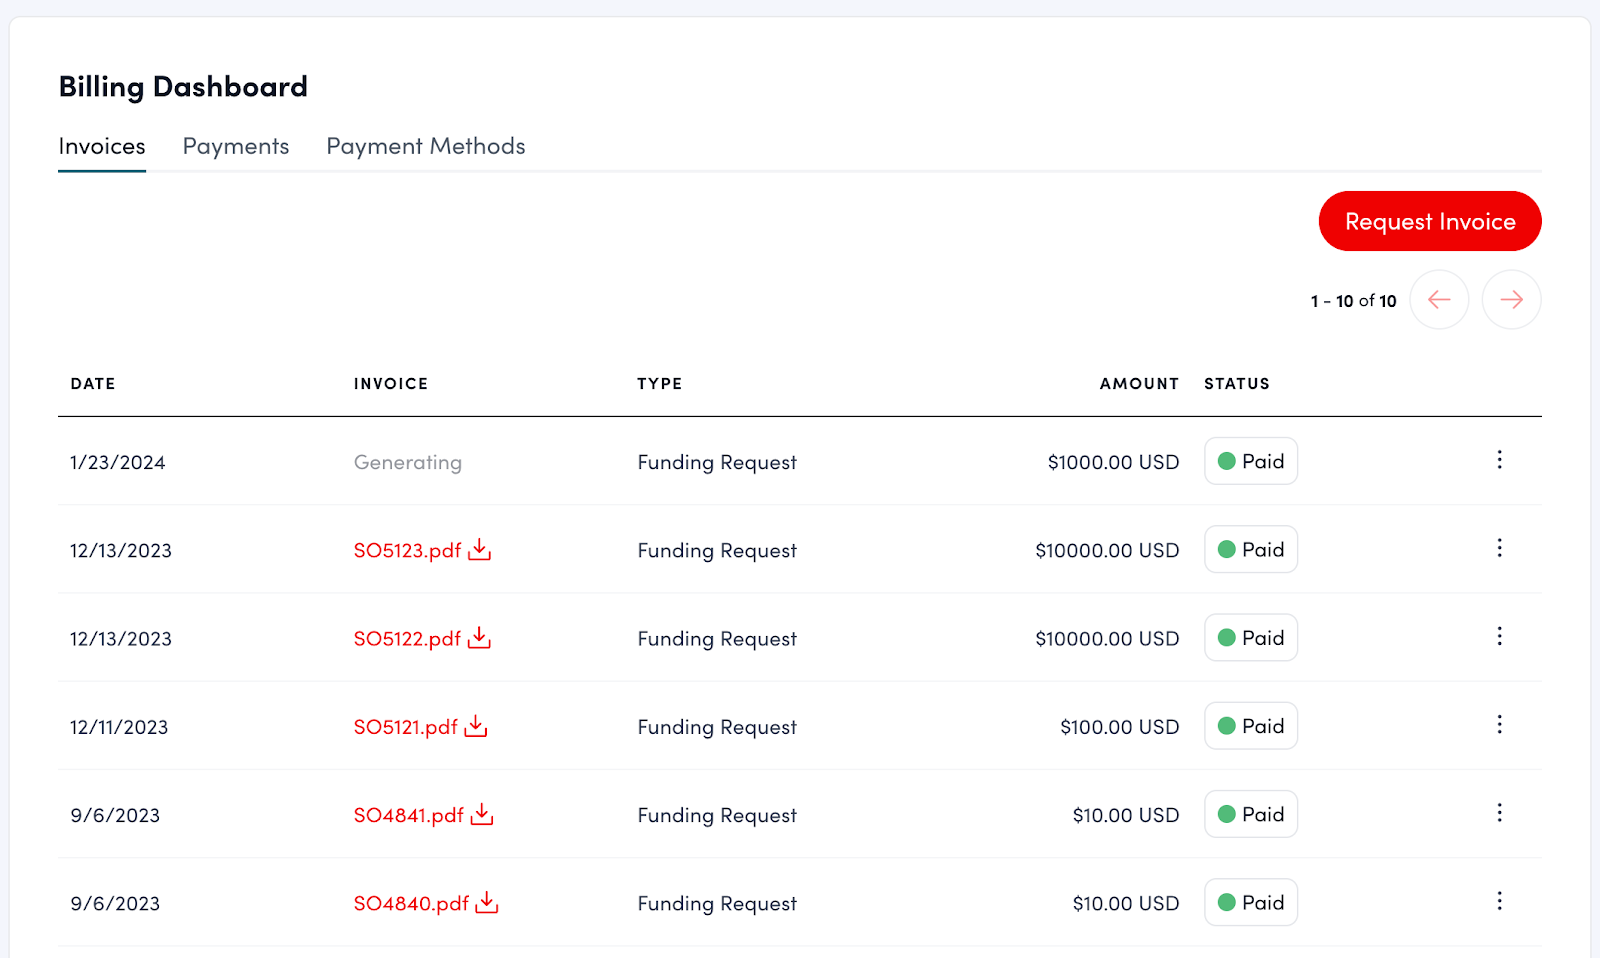Show more actions for the 12/11/2023 invoice
Viewport: 1600px width, 958px height.
click(x=1499, y=724)
